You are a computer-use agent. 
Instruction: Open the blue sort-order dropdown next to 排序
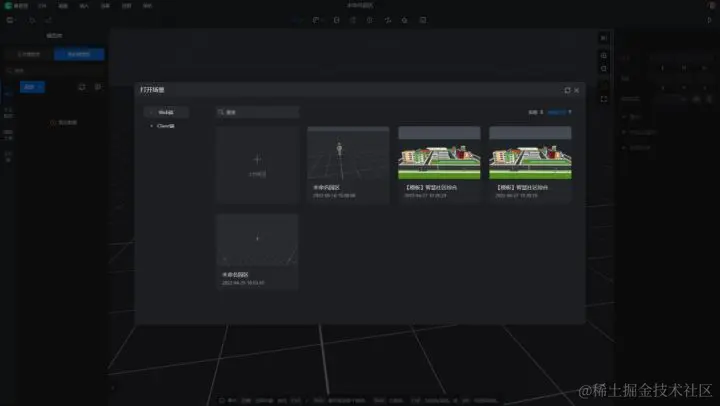(559, 112)
